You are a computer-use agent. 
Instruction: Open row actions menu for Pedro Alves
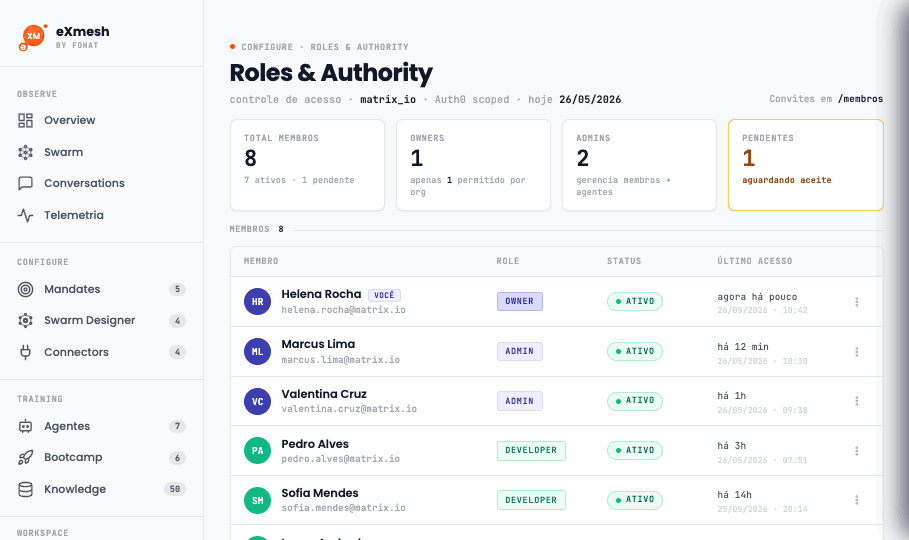pos(856,451)
